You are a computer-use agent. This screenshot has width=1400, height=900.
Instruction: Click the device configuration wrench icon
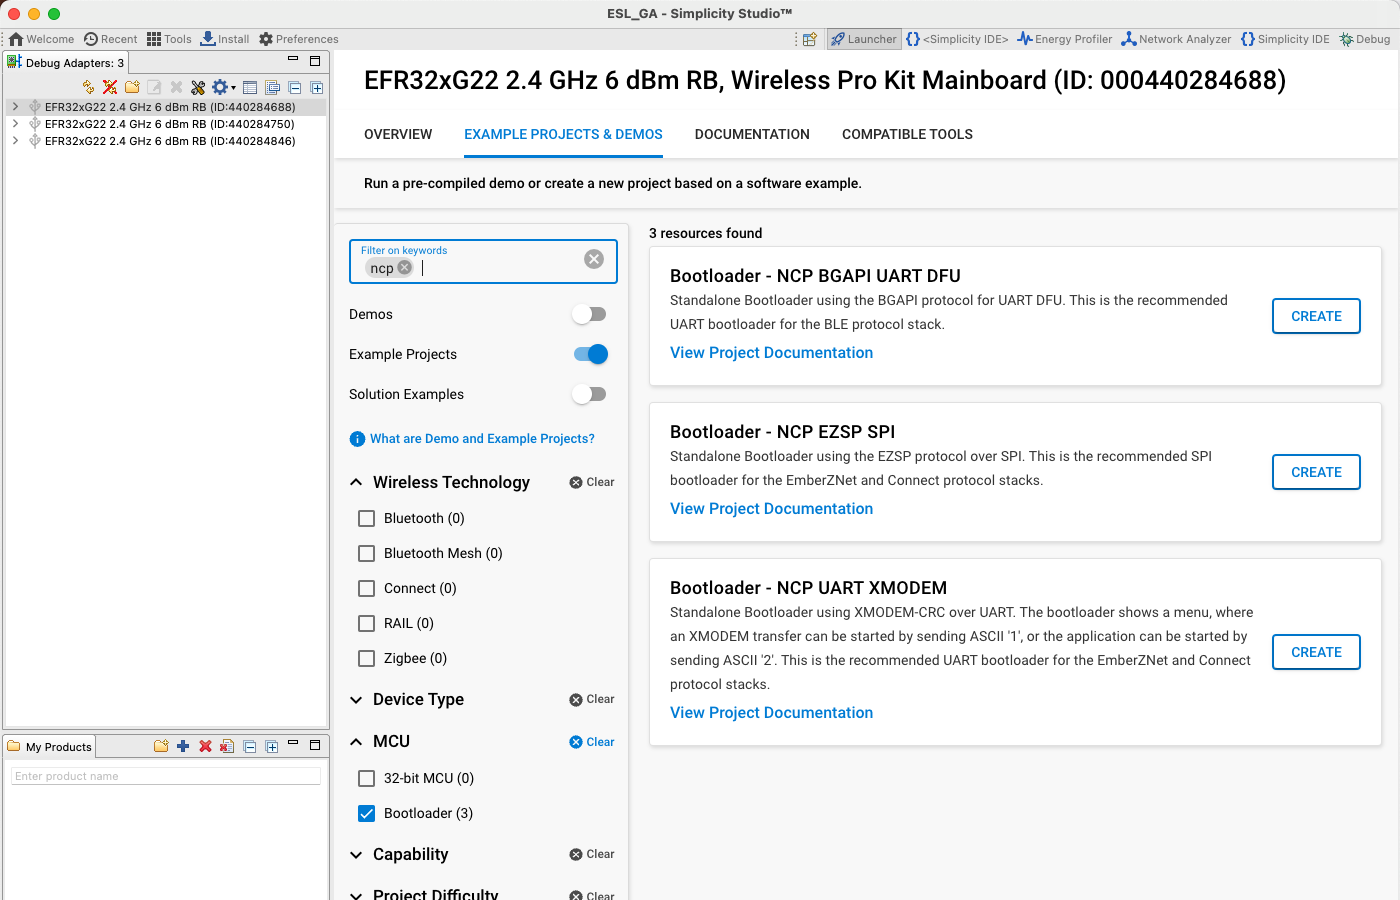(198, 87)
